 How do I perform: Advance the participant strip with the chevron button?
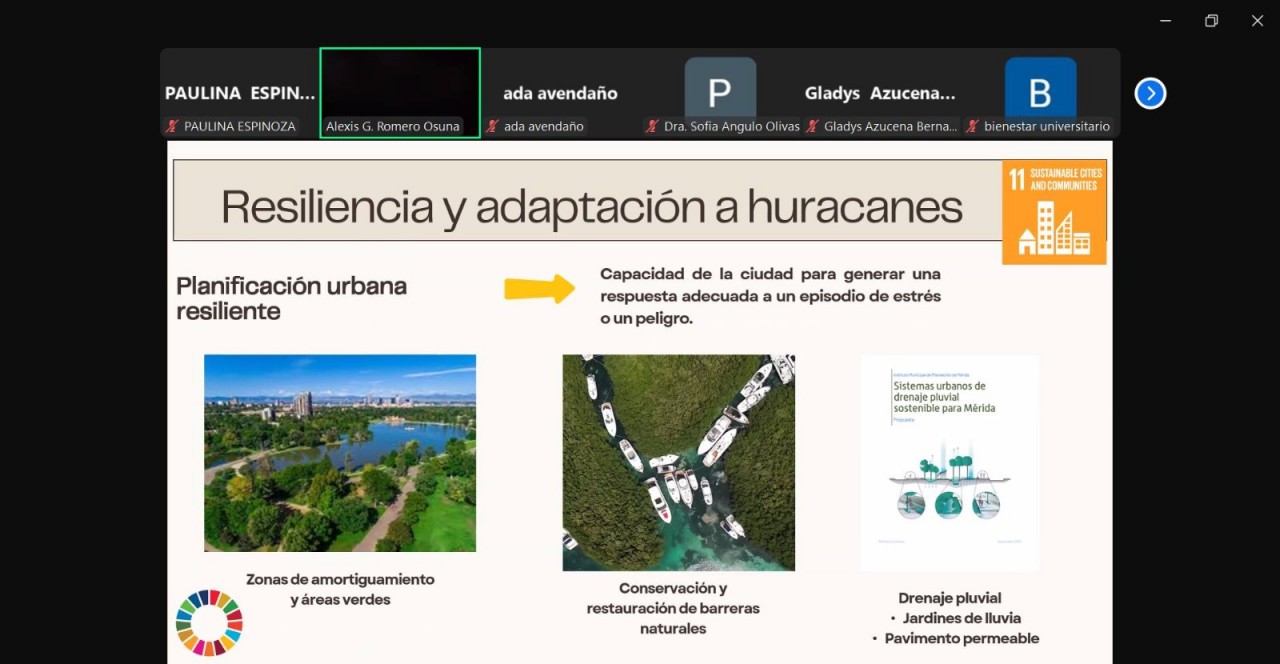(x=1150, y=93)
